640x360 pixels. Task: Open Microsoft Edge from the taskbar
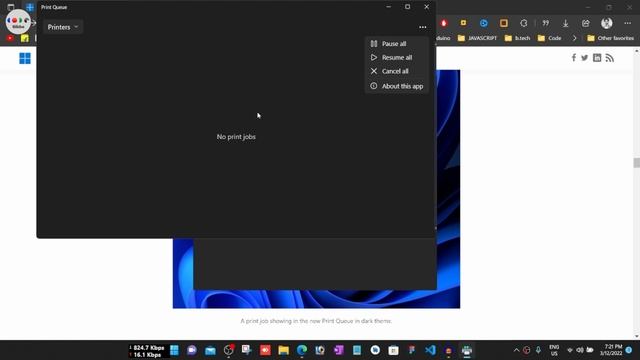(302, 350)
